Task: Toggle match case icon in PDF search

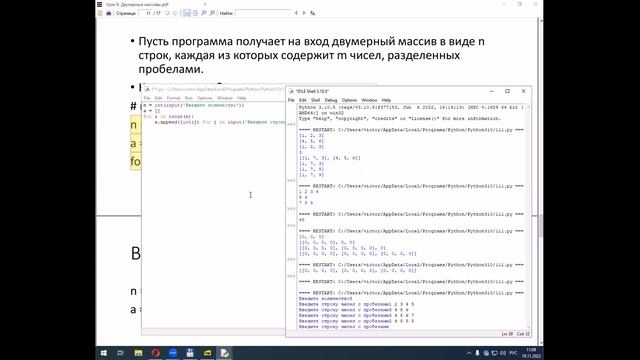Action: 313,13
